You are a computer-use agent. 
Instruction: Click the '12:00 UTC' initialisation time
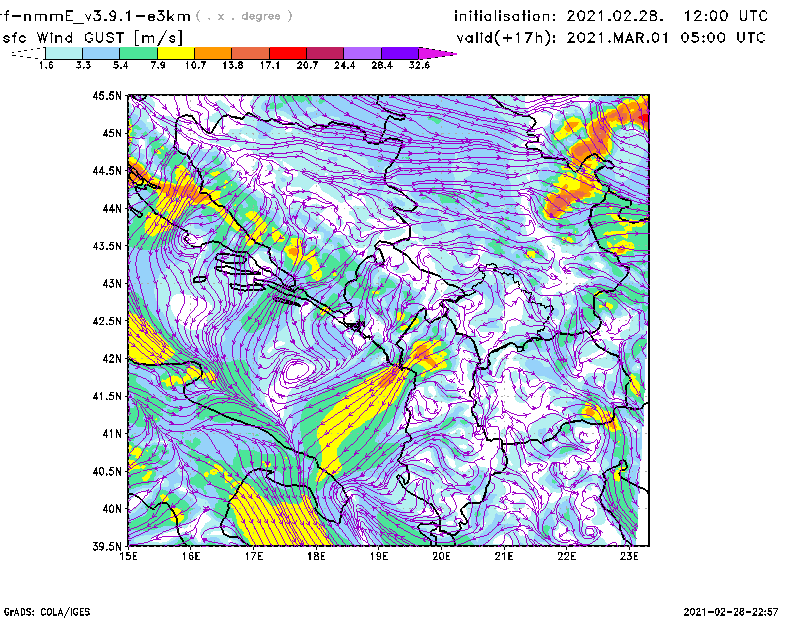pyautogui.click(x=726, y=16)
